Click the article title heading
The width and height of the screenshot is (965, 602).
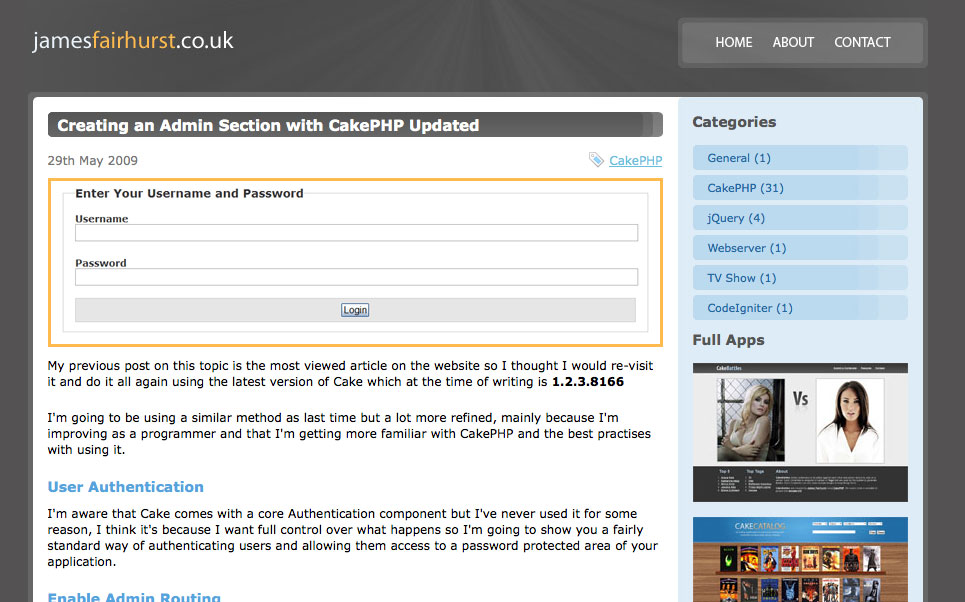[268, 125]
